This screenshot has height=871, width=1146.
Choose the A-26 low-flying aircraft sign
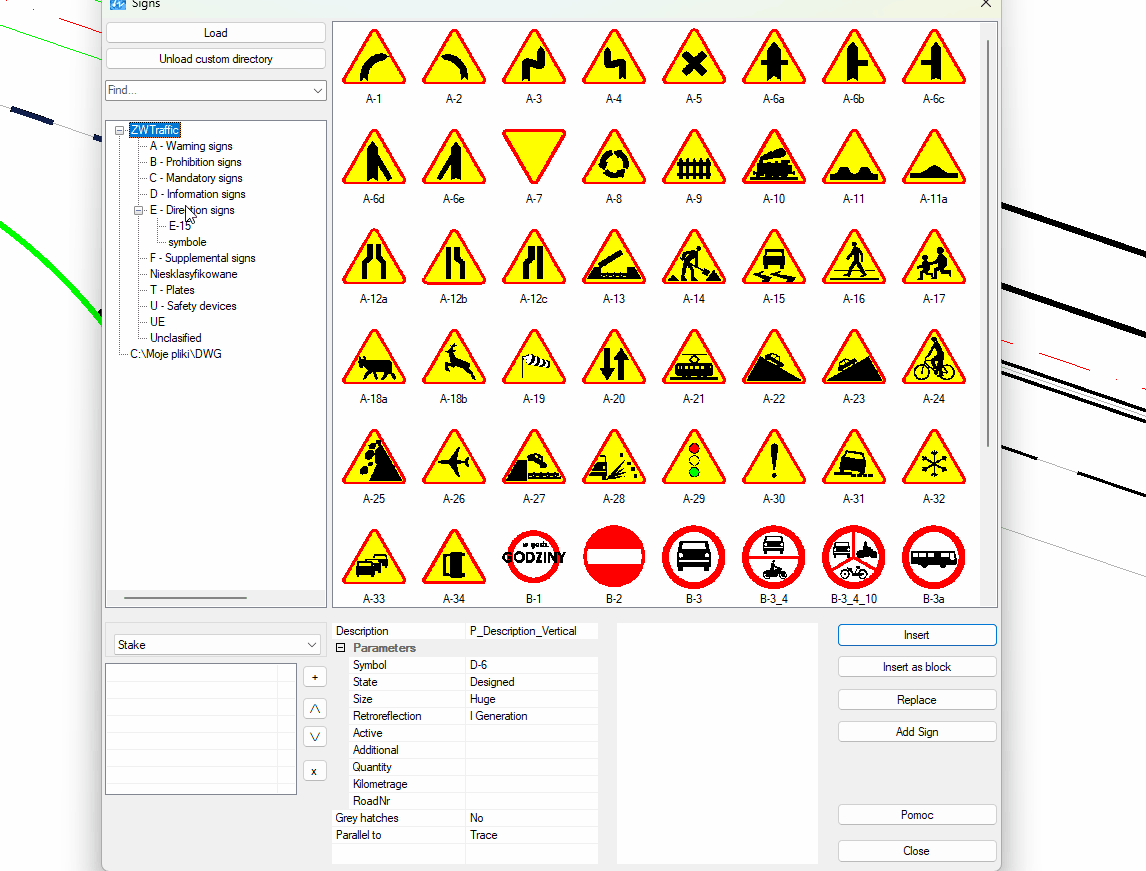(x=454, y=457)
